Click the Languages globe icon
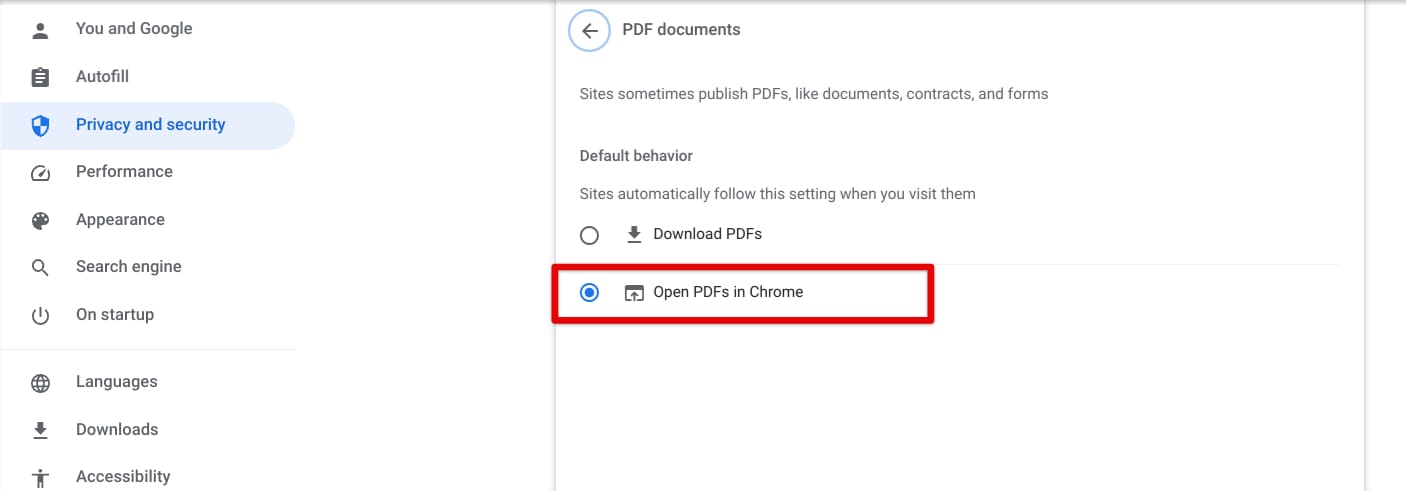Image resolution: width=1406 pixels, height=491 pixels. pos(40,383)
